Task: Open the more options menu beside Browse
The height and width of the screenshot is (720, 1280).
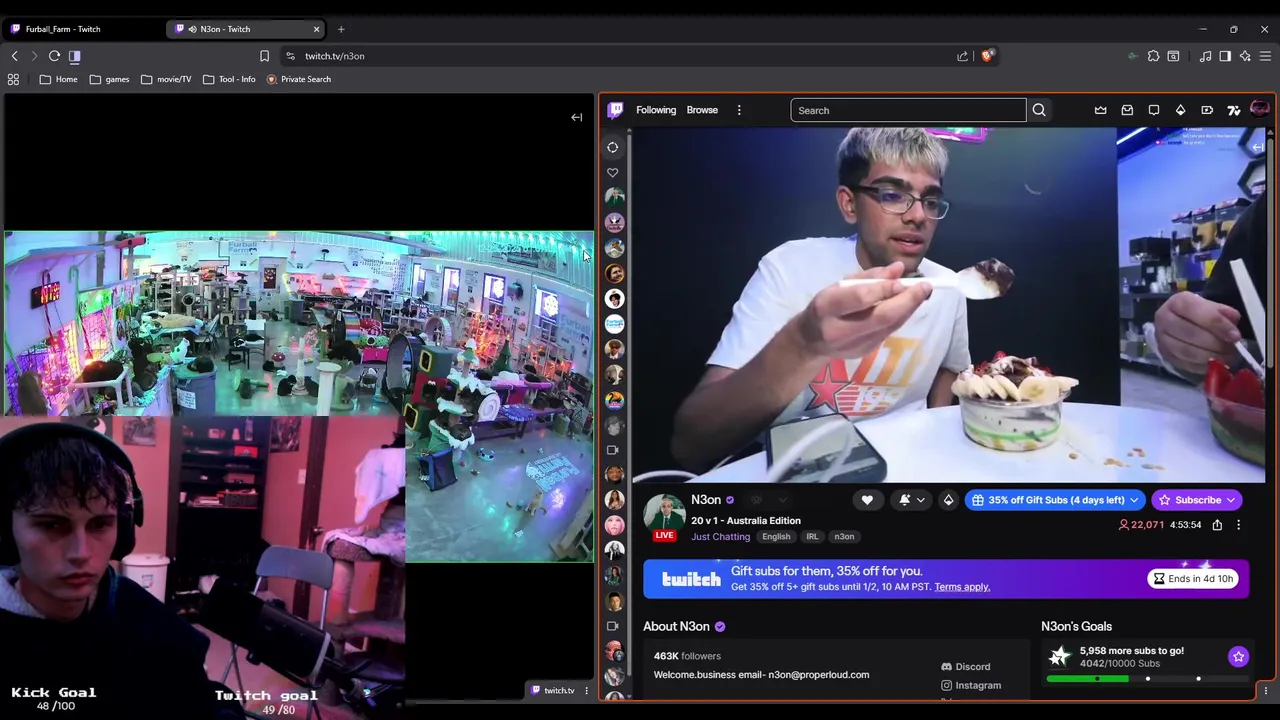Action: pos(739,110)
